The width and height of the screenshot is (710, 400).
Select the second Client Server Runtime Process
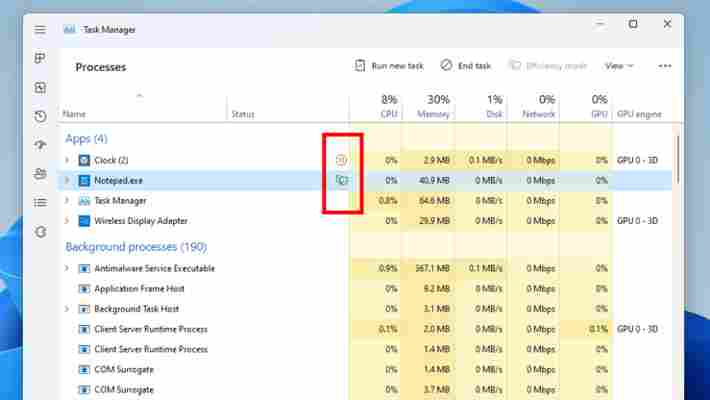[x=365, y=349]
